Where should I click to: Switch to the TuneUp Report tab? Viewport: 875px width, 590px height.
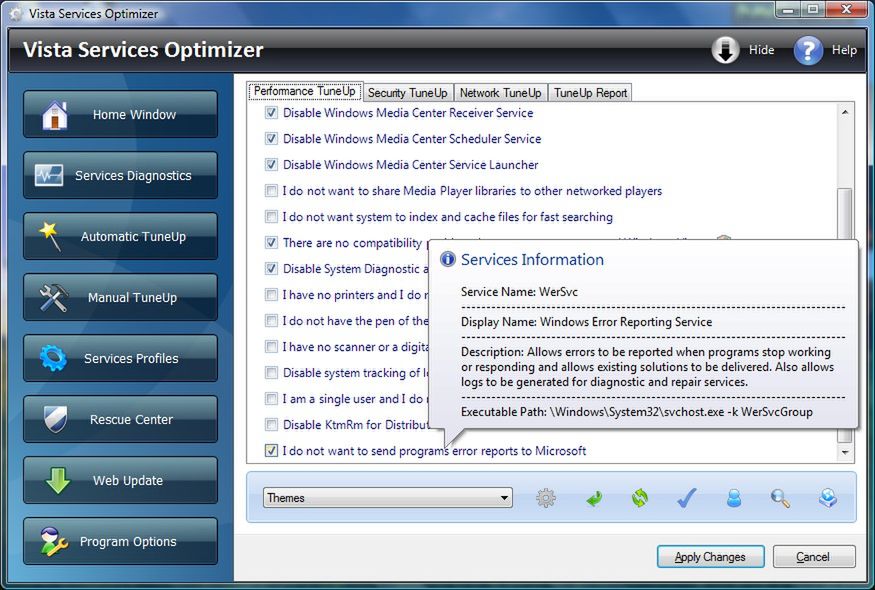590,93
